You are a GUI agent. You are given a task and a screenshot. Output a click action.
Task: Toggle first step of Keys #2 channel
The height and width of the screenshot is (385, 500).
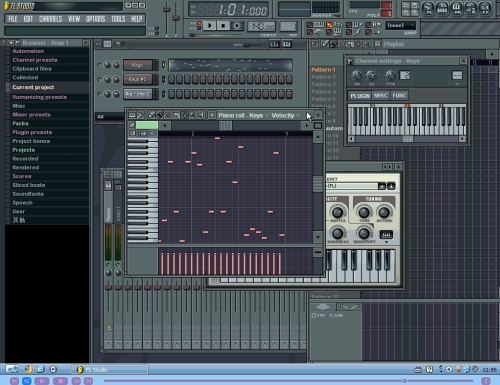(x=172, y=79)
